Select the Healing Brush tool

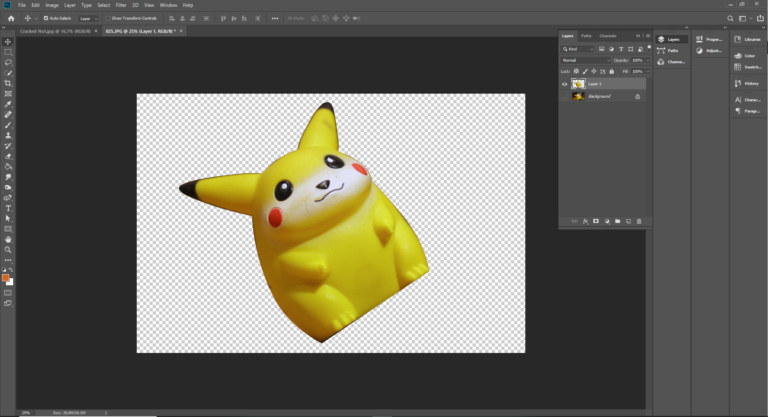pyautogui.click(x=8, y=115)
